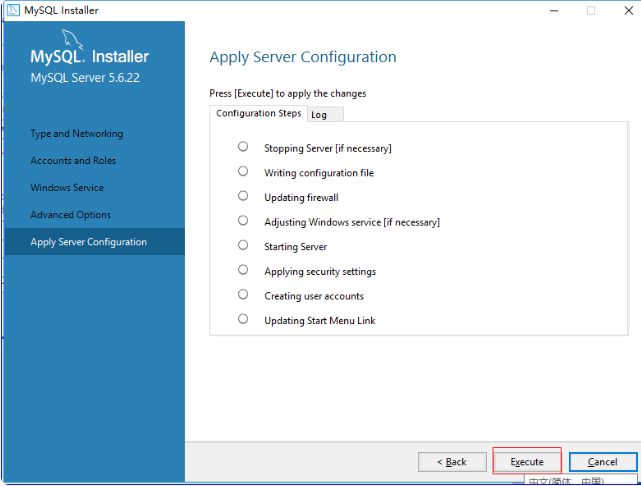The height and width of the screenshot is (486, 641).
Task: Click the Starting Server step circle
Action: click(x=243, y=245)
